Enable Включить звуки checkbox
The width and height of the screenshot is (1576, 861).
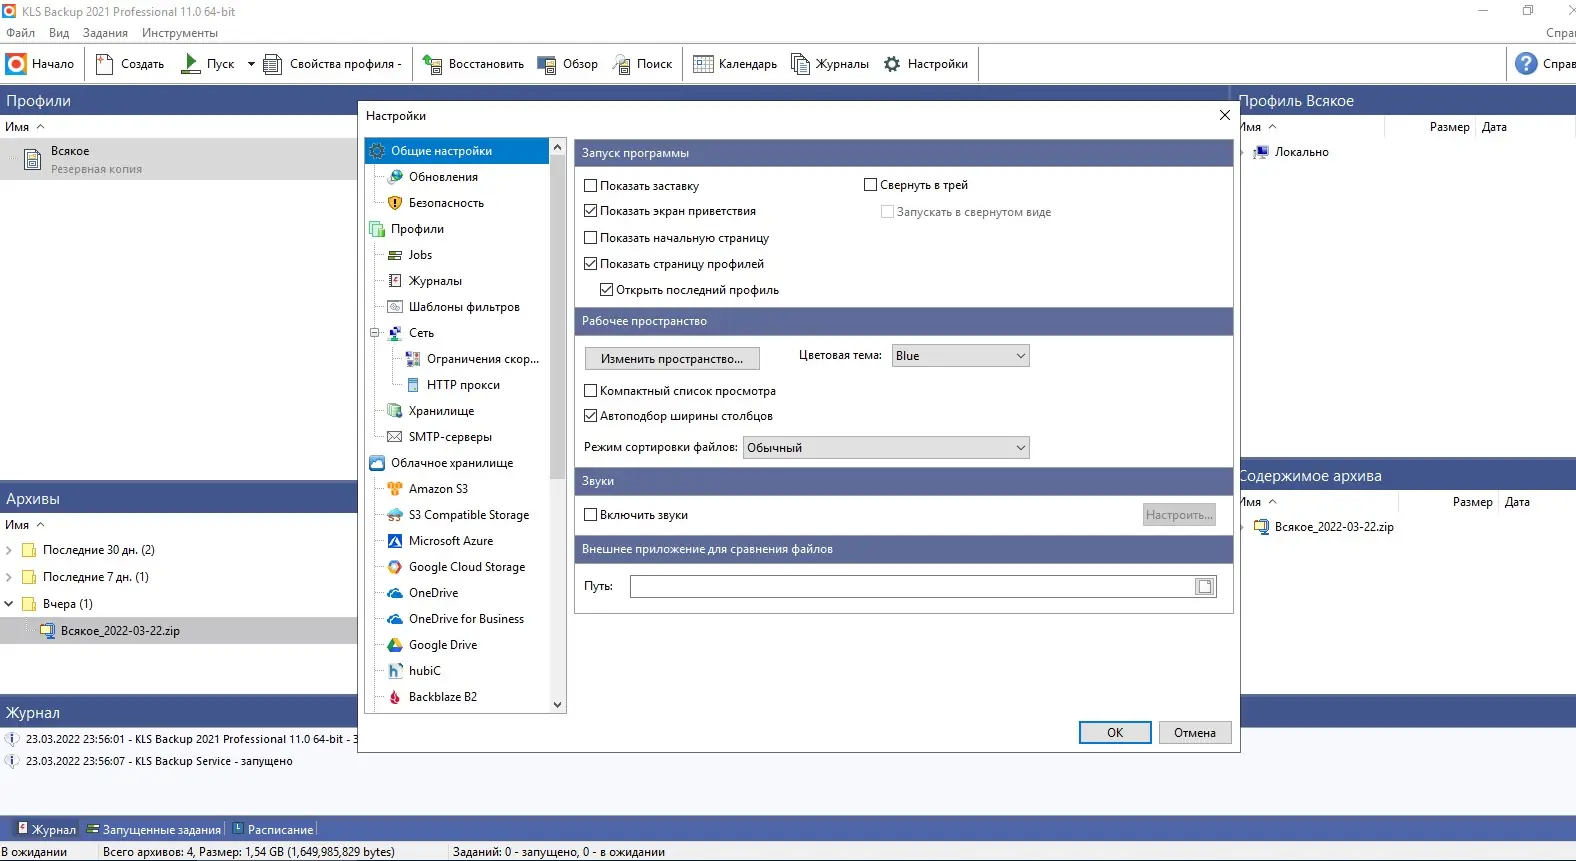pyautogui.click(x=591, y=515)
